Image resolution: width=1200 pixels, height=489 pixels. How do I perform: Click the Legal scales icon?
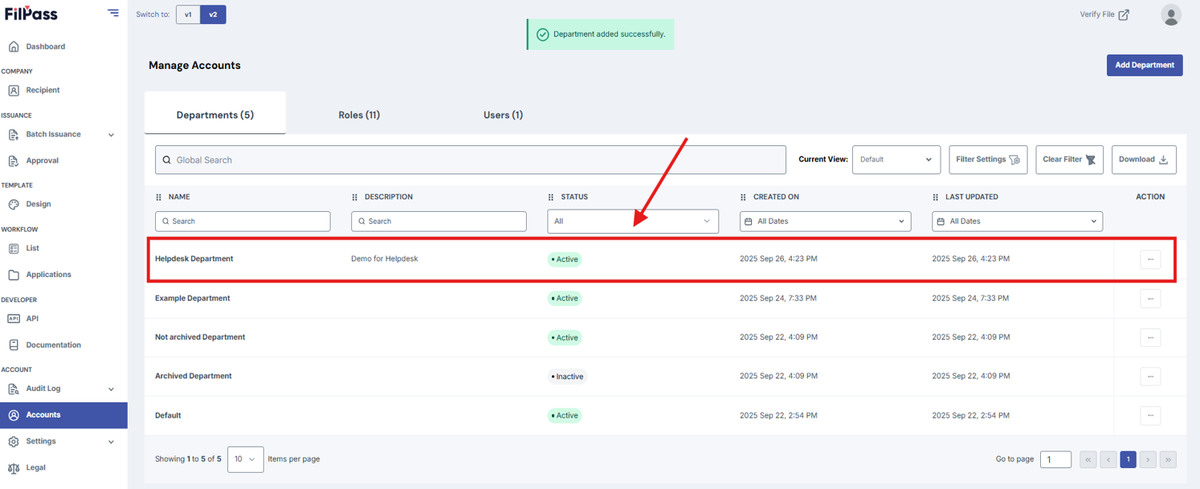(13, 467)
